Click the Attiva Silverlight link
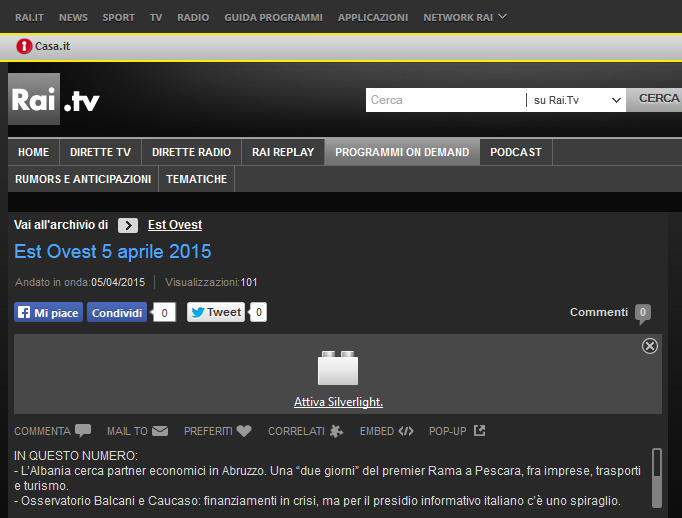 338,402
